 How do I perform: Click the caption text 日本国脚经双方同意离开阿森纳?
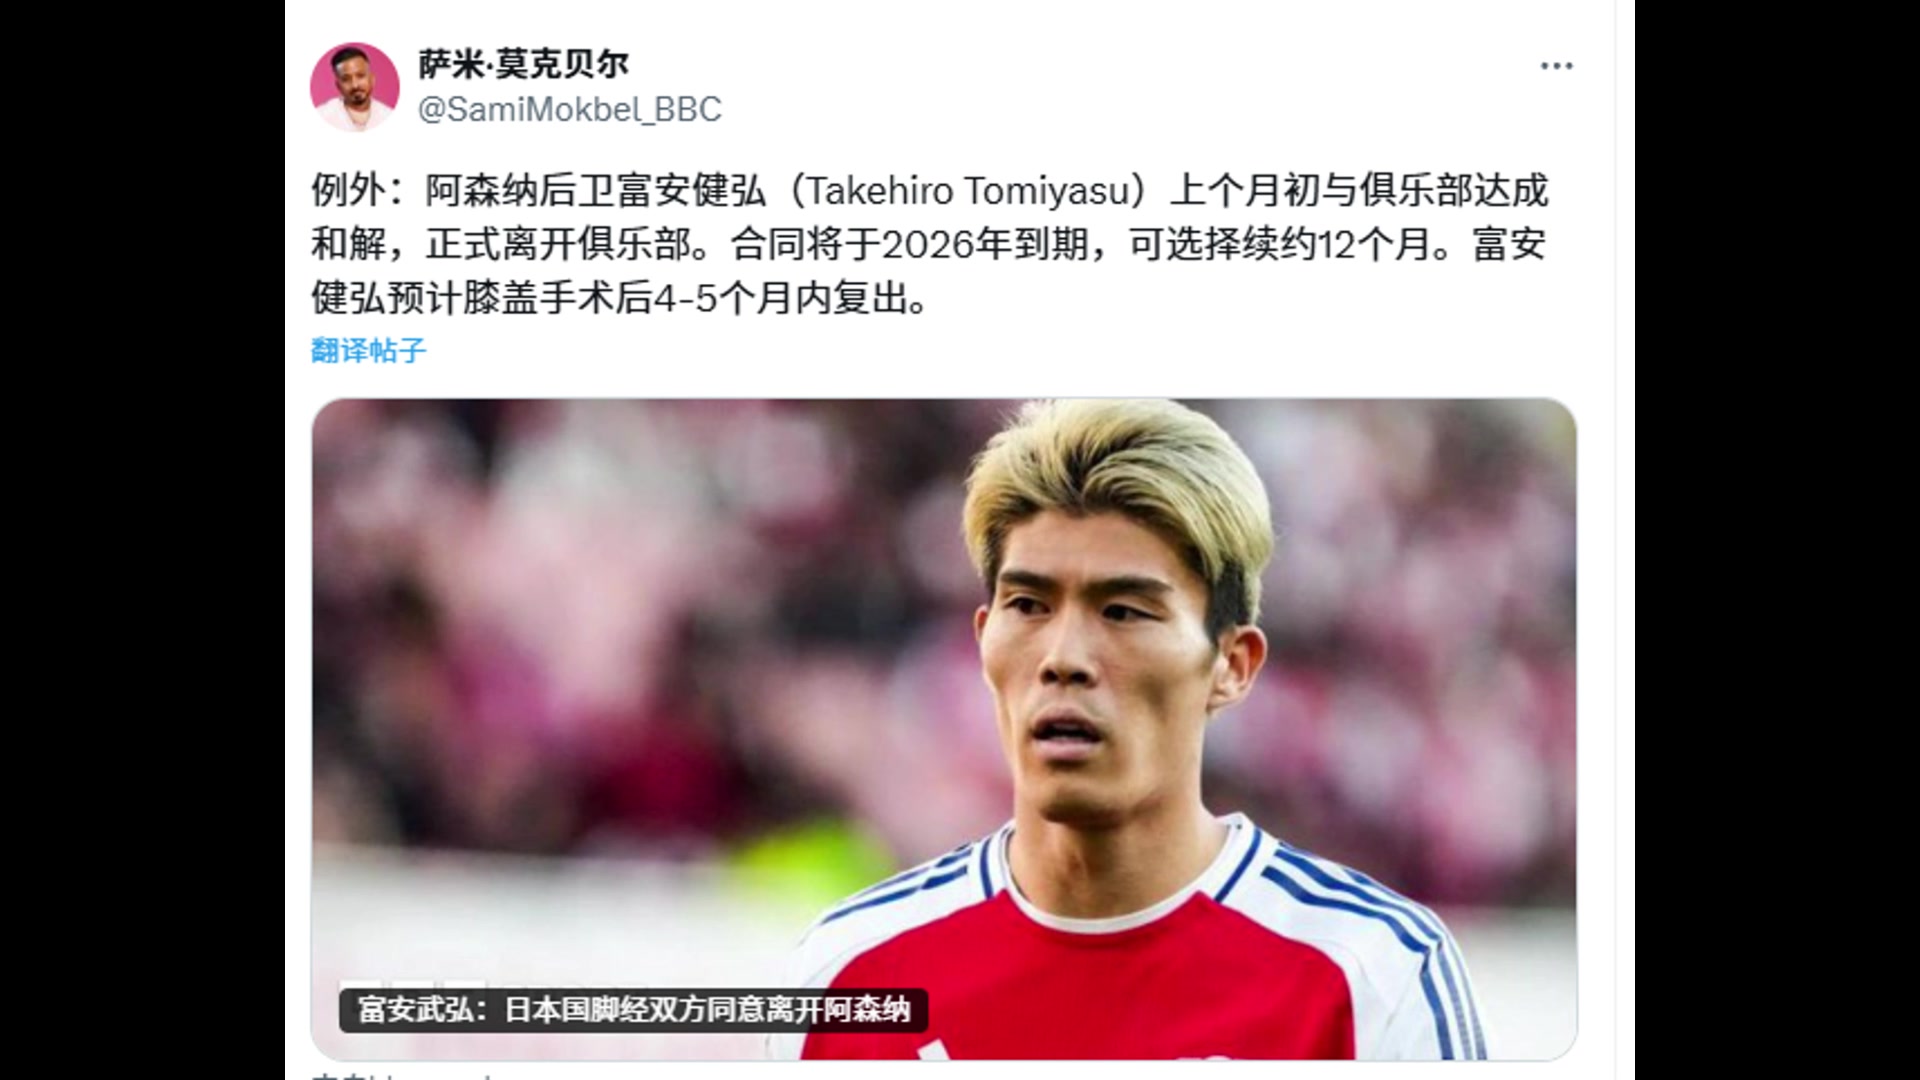click(x=707, y=1010)
